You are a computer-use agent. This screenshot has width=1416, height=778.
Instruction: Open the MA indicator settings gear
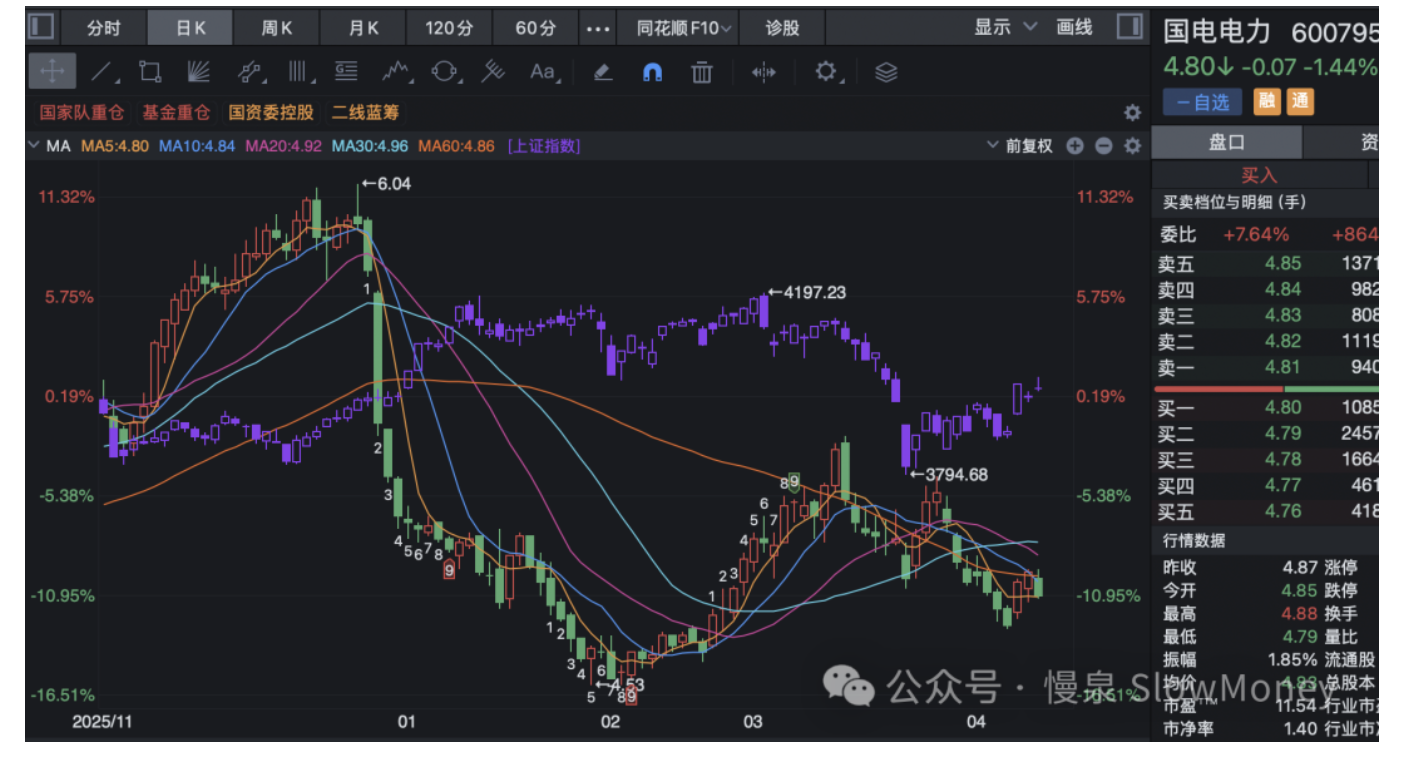pos(1132,146)
